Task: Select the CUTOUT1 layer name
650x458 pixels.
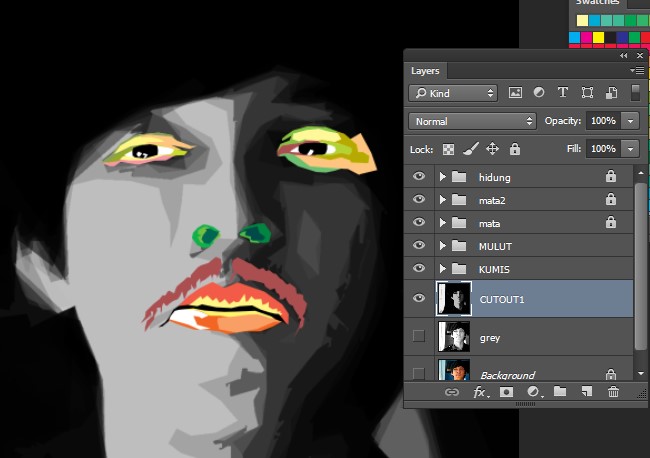Action: coord(502,299)
